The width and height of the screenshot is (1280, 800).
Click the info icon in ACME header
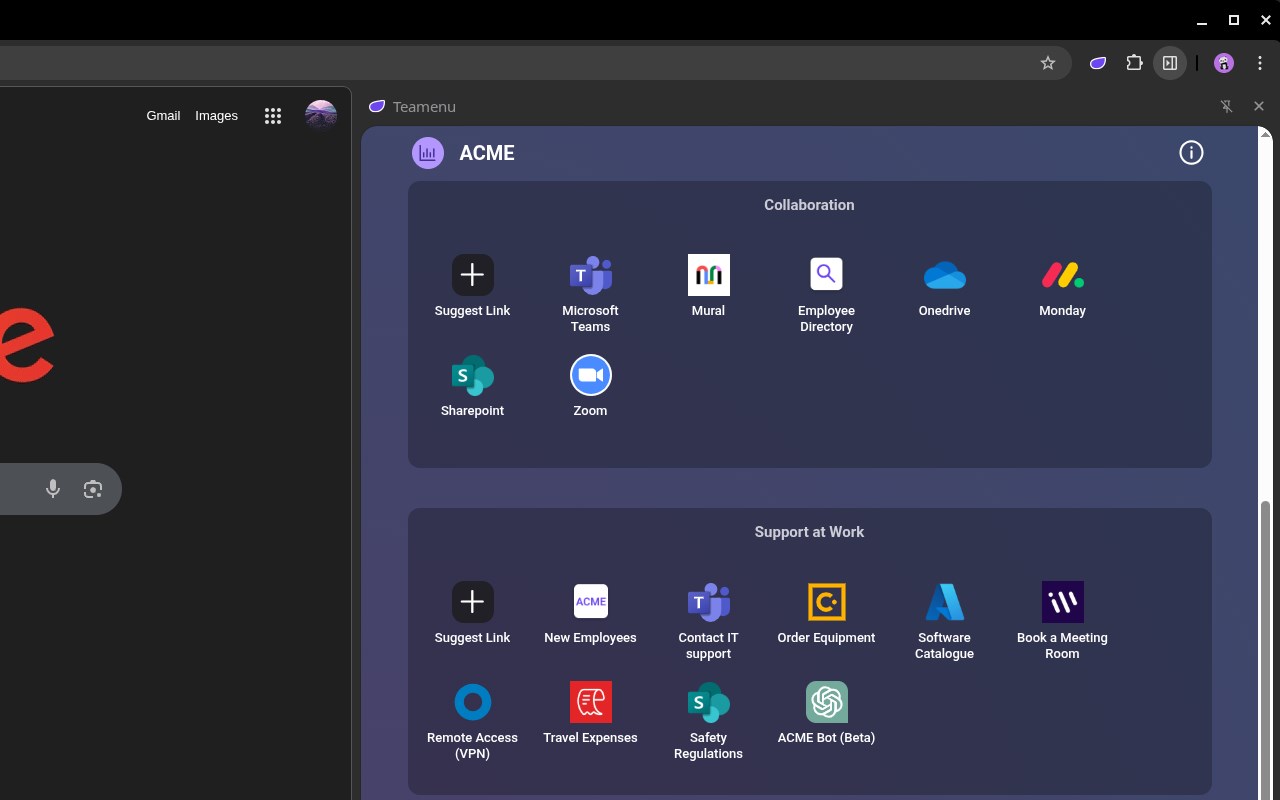click(x=1191, y=153)
